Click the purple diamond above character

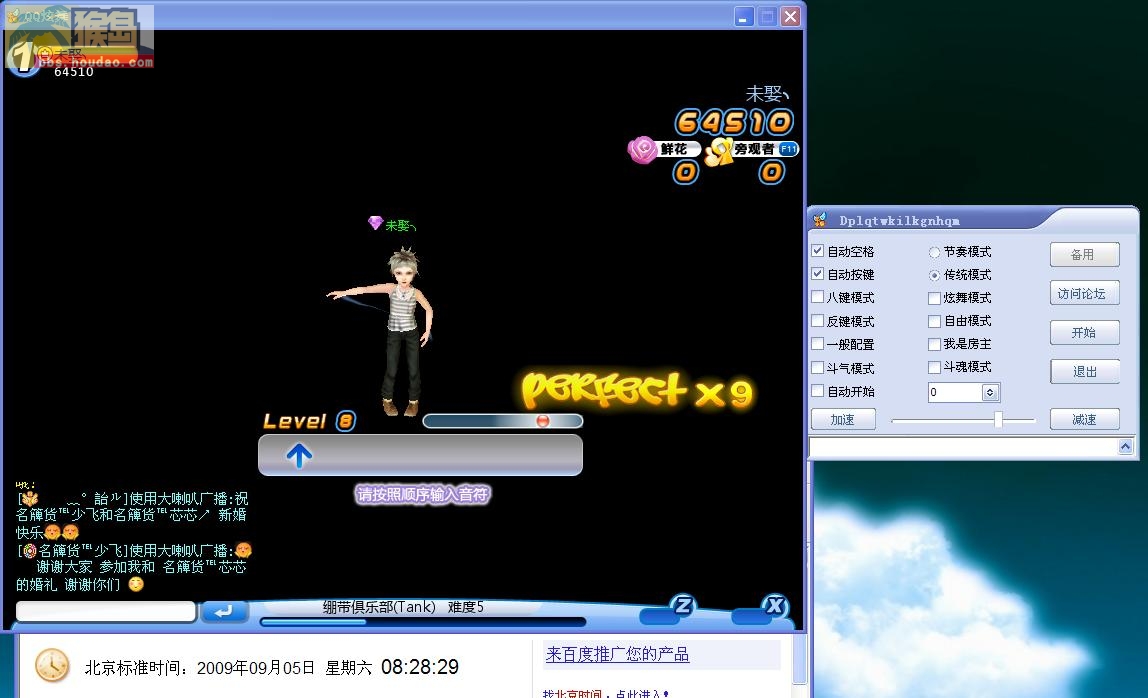[376, 222]
